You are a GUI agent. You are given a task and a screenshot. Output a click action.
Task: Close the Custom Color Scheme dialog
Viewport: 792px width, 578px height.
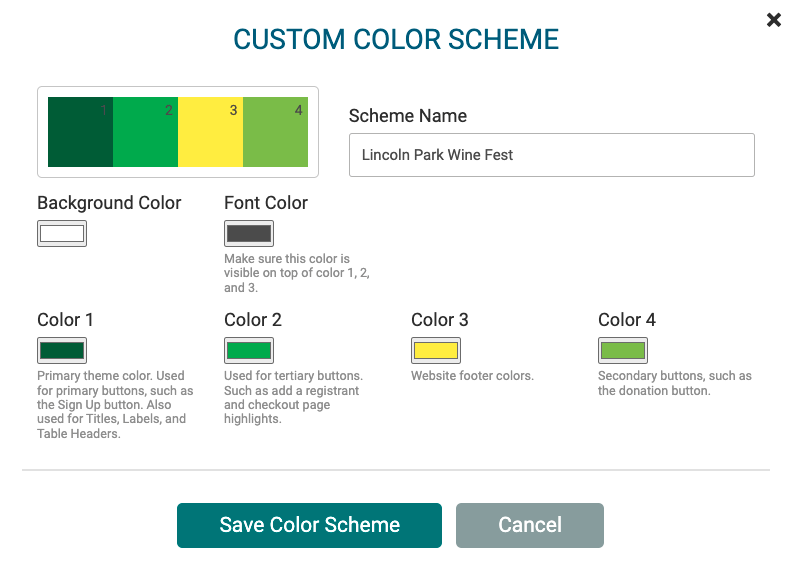pos(773,20)
